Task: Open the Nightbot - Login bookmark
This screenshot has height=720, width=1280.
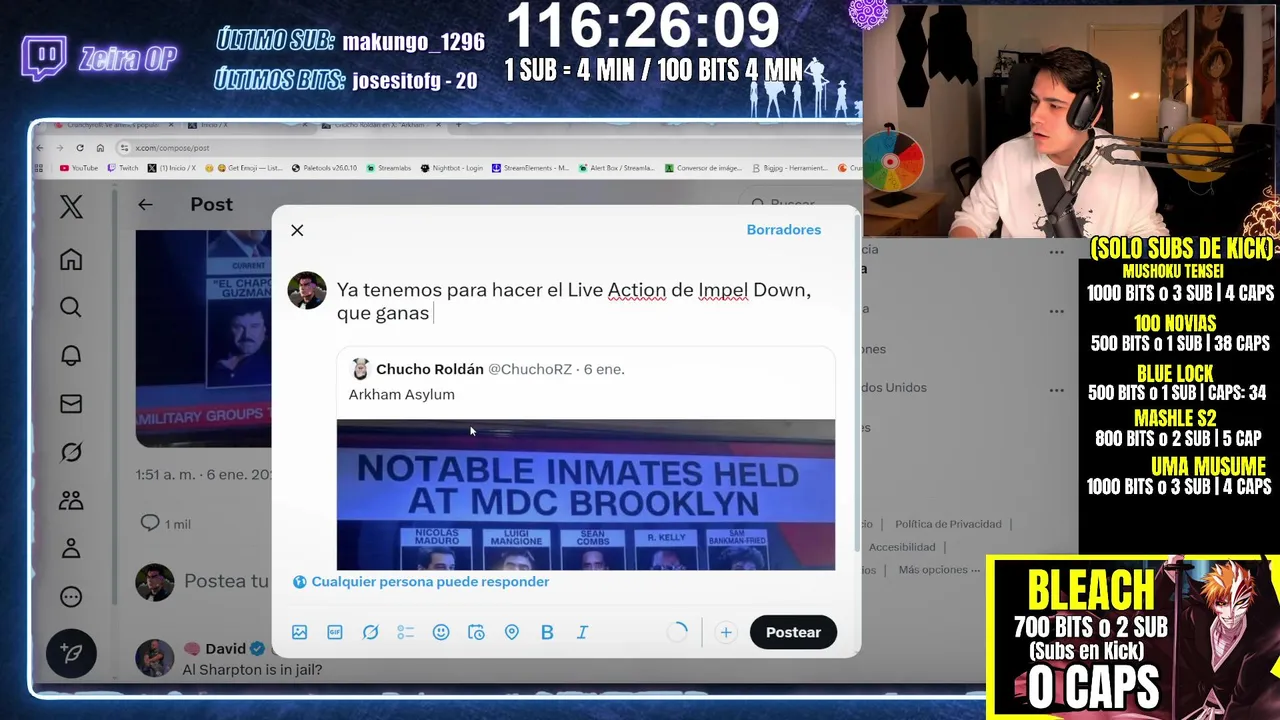Action: [452, 168]
